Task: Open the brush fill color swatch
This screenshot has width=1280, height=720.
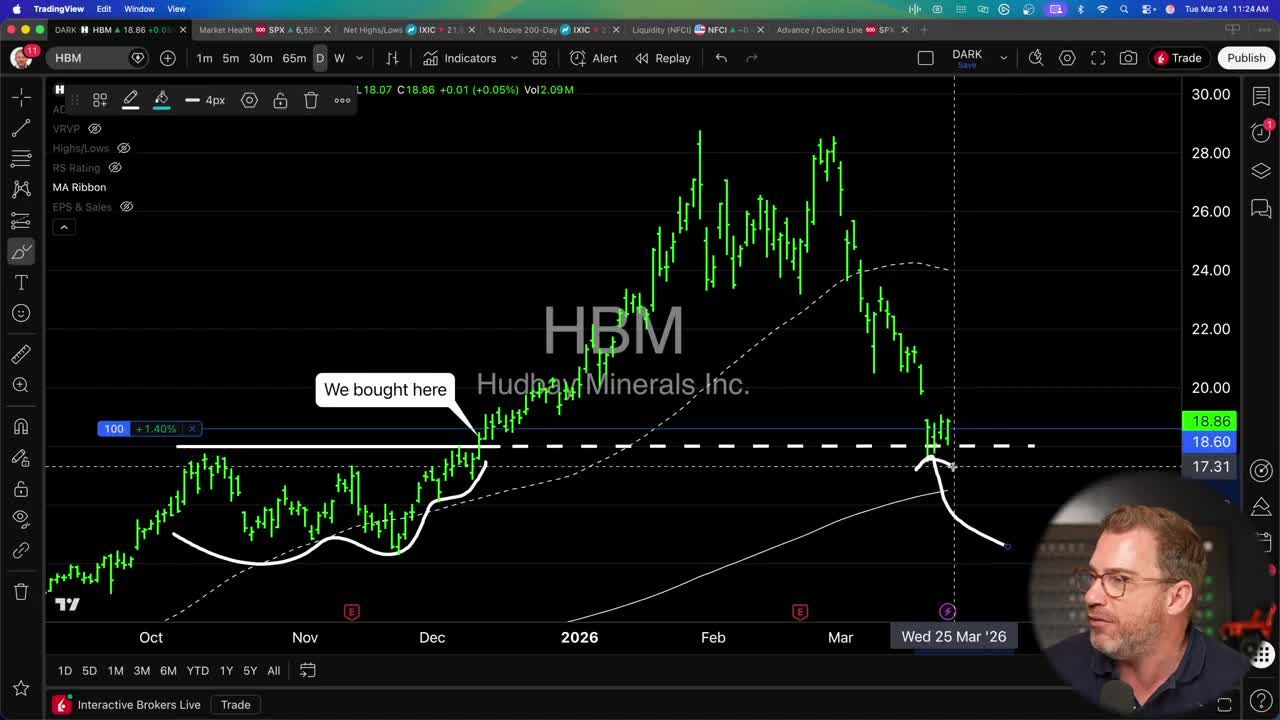Action: click(162, 100)
